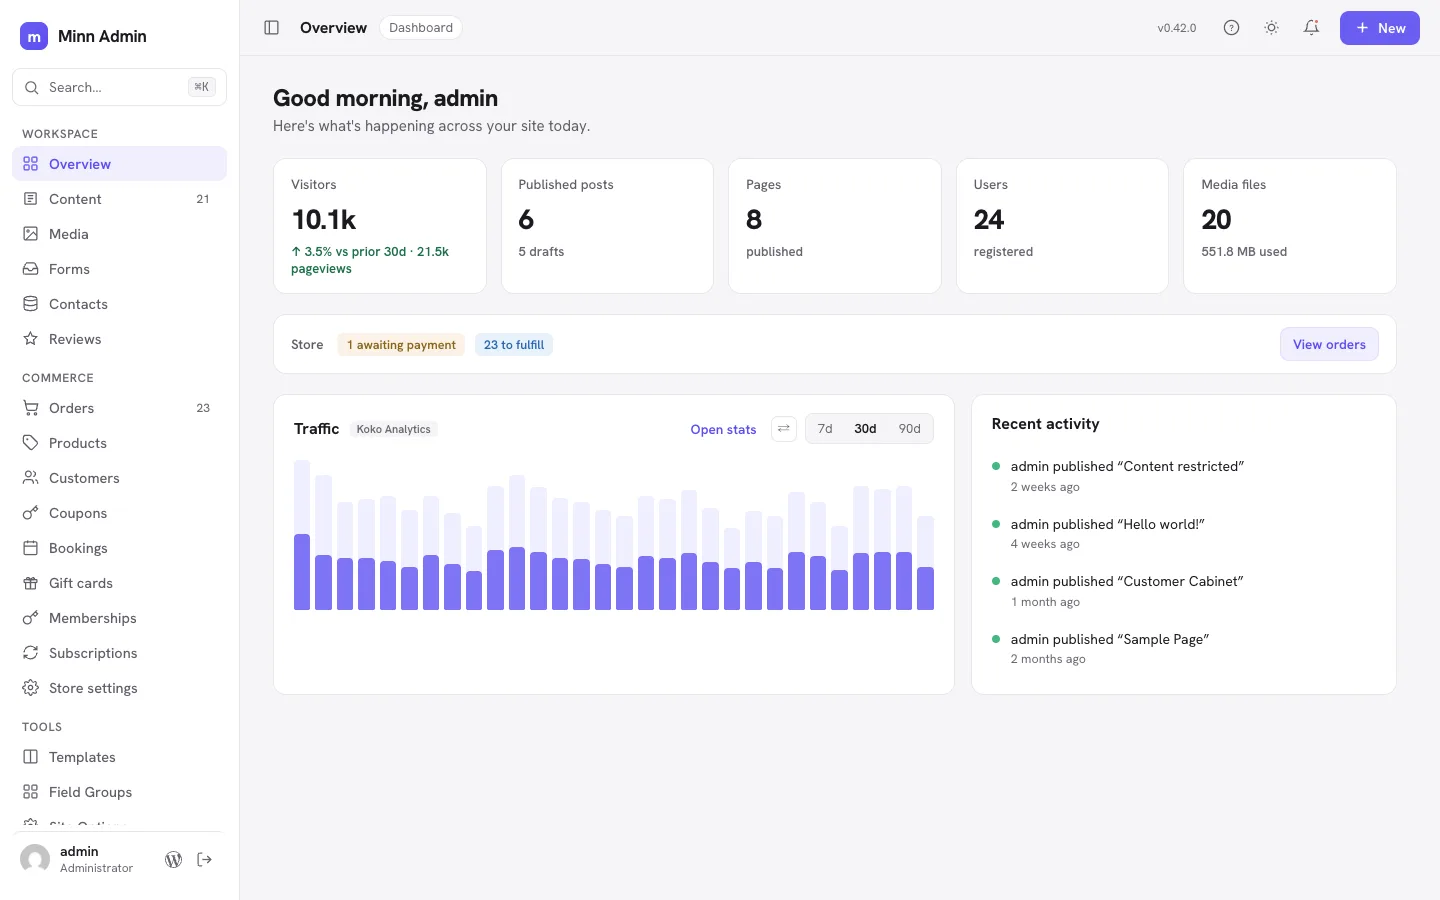The width and height of the screenshot is (1440, 900).
Task: Switch theme with the sun icon
Action: click(1271, 28)
